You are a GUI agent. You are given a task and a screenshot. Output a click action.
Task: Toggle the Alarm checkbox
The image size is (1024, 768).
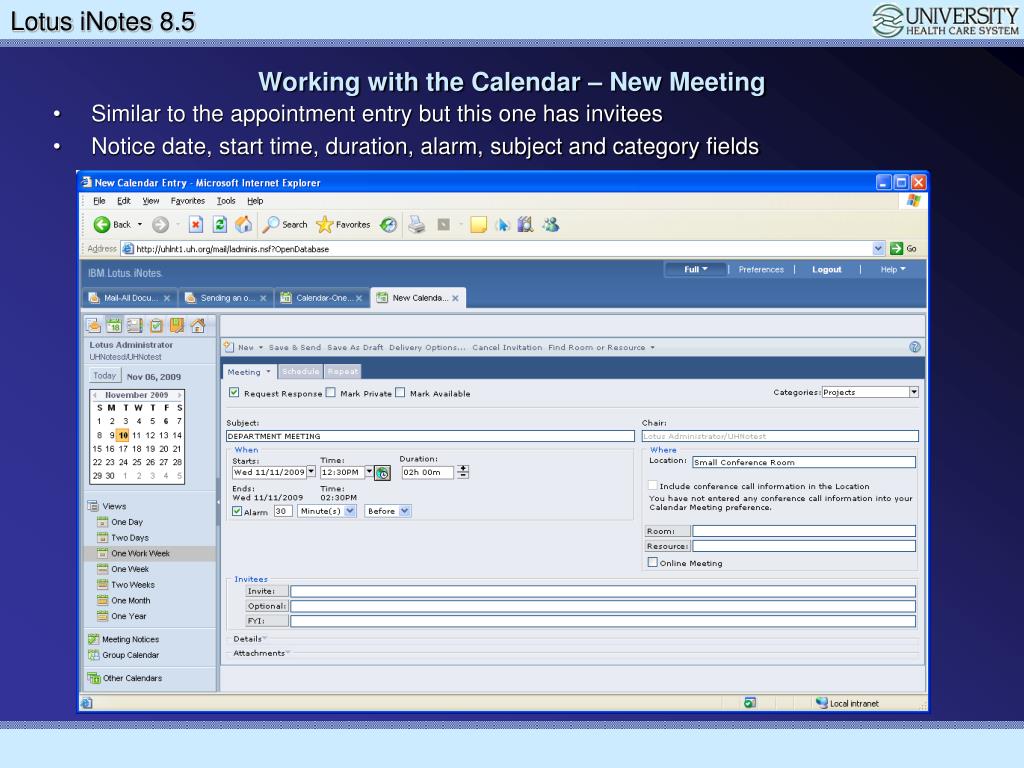pyautogui.click(x=237, y=511)
